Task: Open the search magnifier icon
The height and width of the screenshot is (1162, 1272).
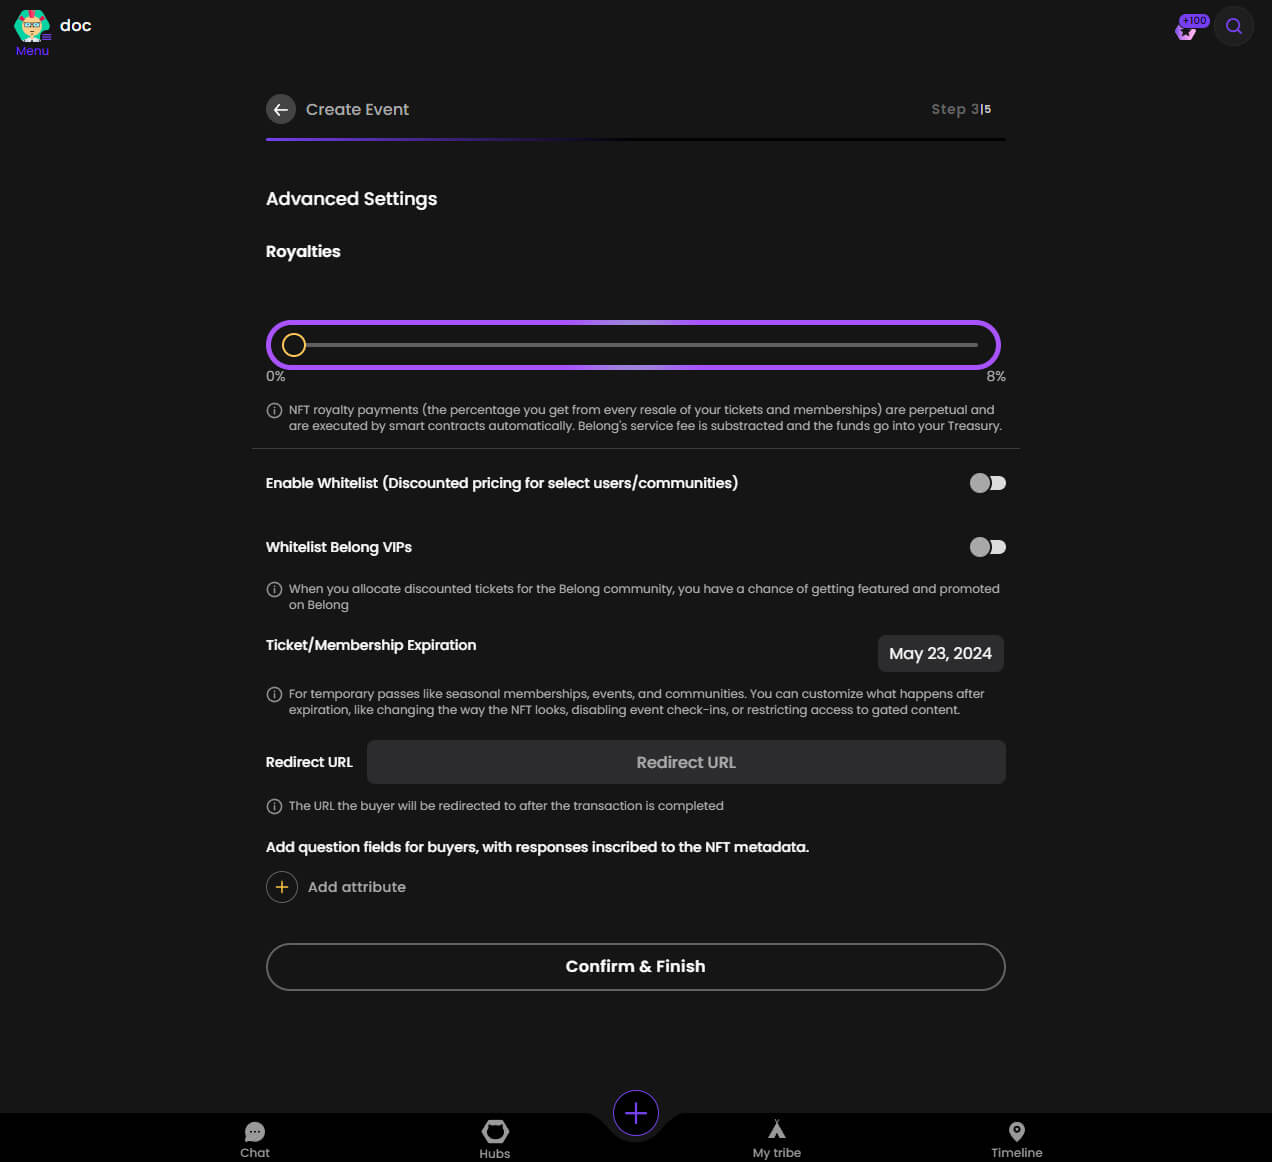Action: click(1234, 26)
